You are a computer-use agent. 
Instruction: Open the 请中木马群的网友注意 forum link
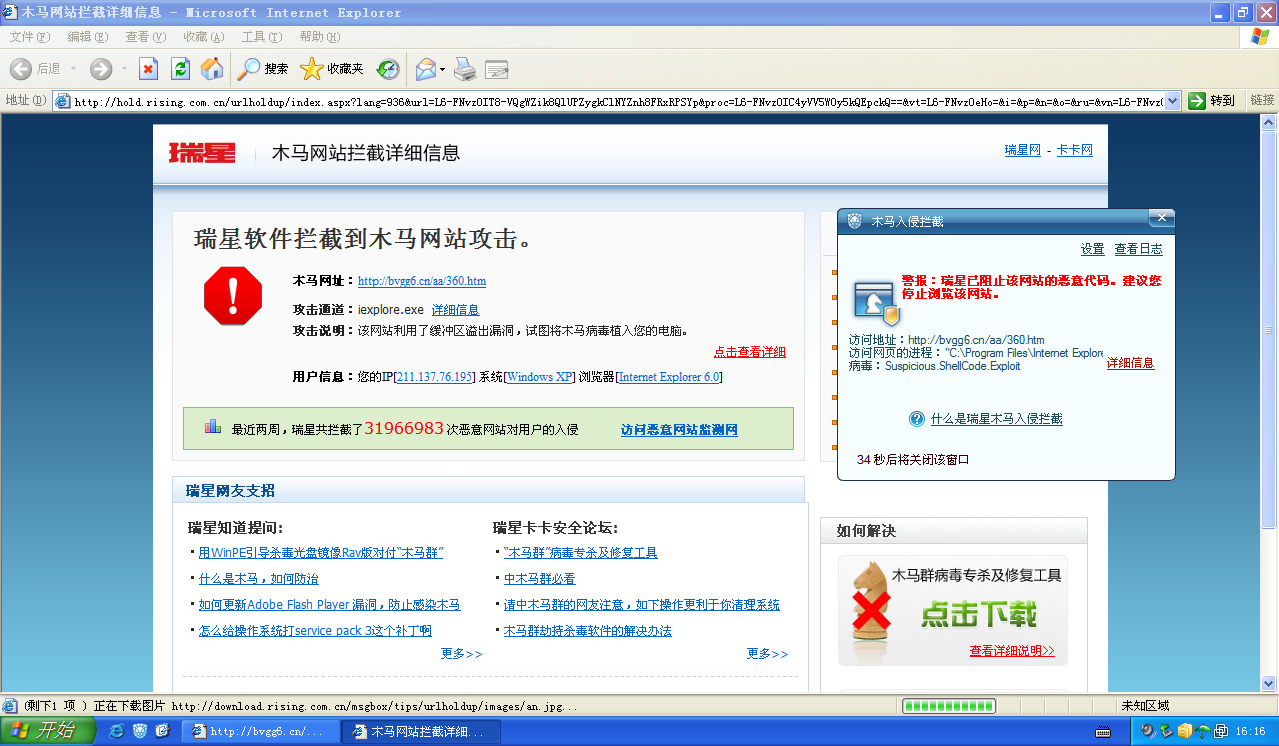[642, 605]
